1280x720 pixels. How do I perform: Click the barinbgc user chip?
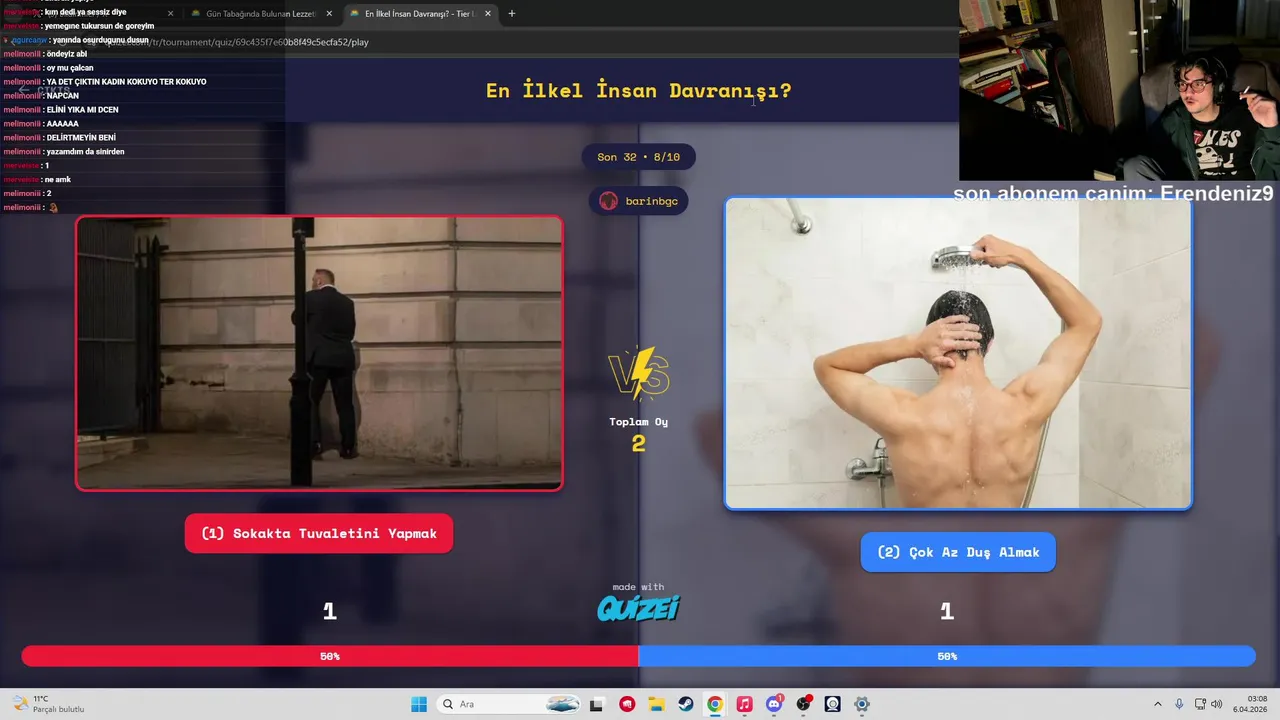638,201
